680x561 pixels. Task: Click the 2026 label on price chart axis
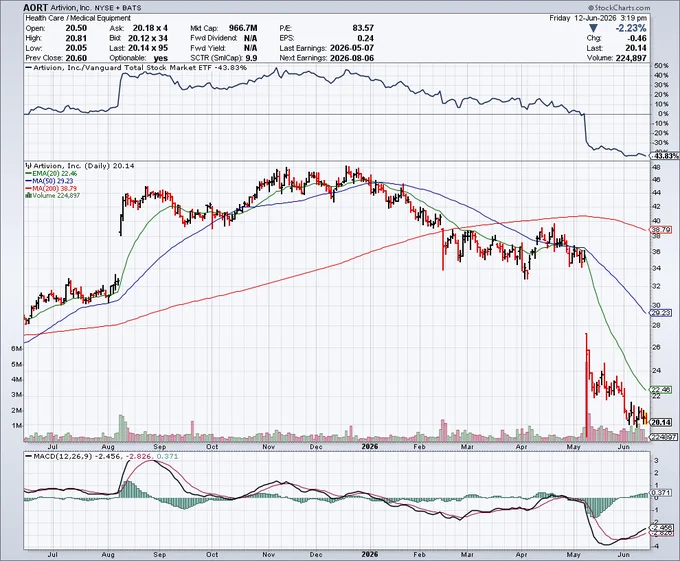coord(370,447)
